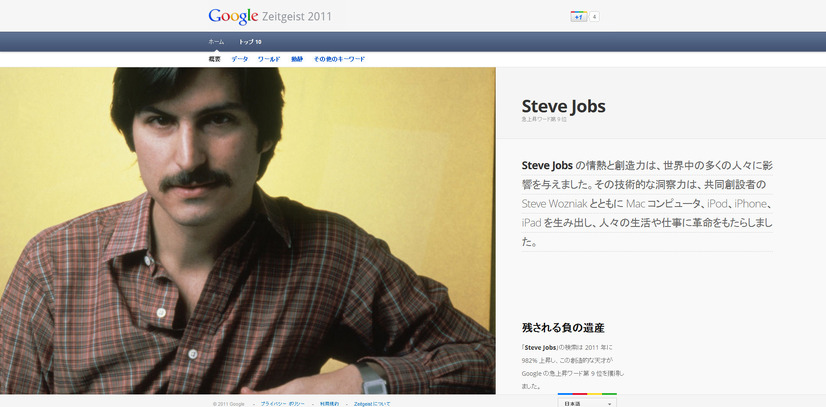
Task: Click the Zeitgeist 2011 title text
Action: click(297, 16)
